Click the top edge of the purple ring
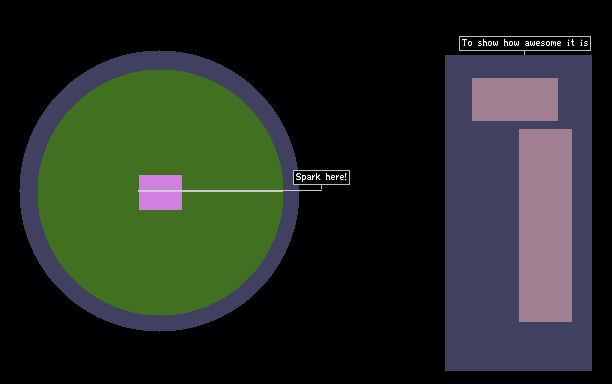This screenshot has height=384, width=612. pyautogui.click(x=159, y=60)
